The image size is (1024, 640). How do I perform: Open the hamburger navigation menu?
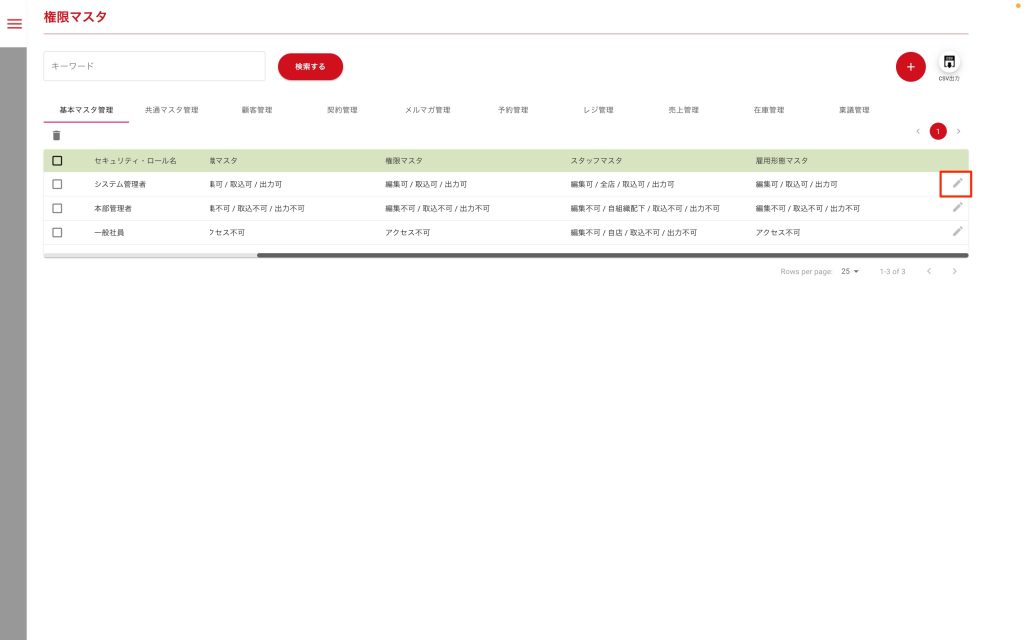(x=14, y=24)
